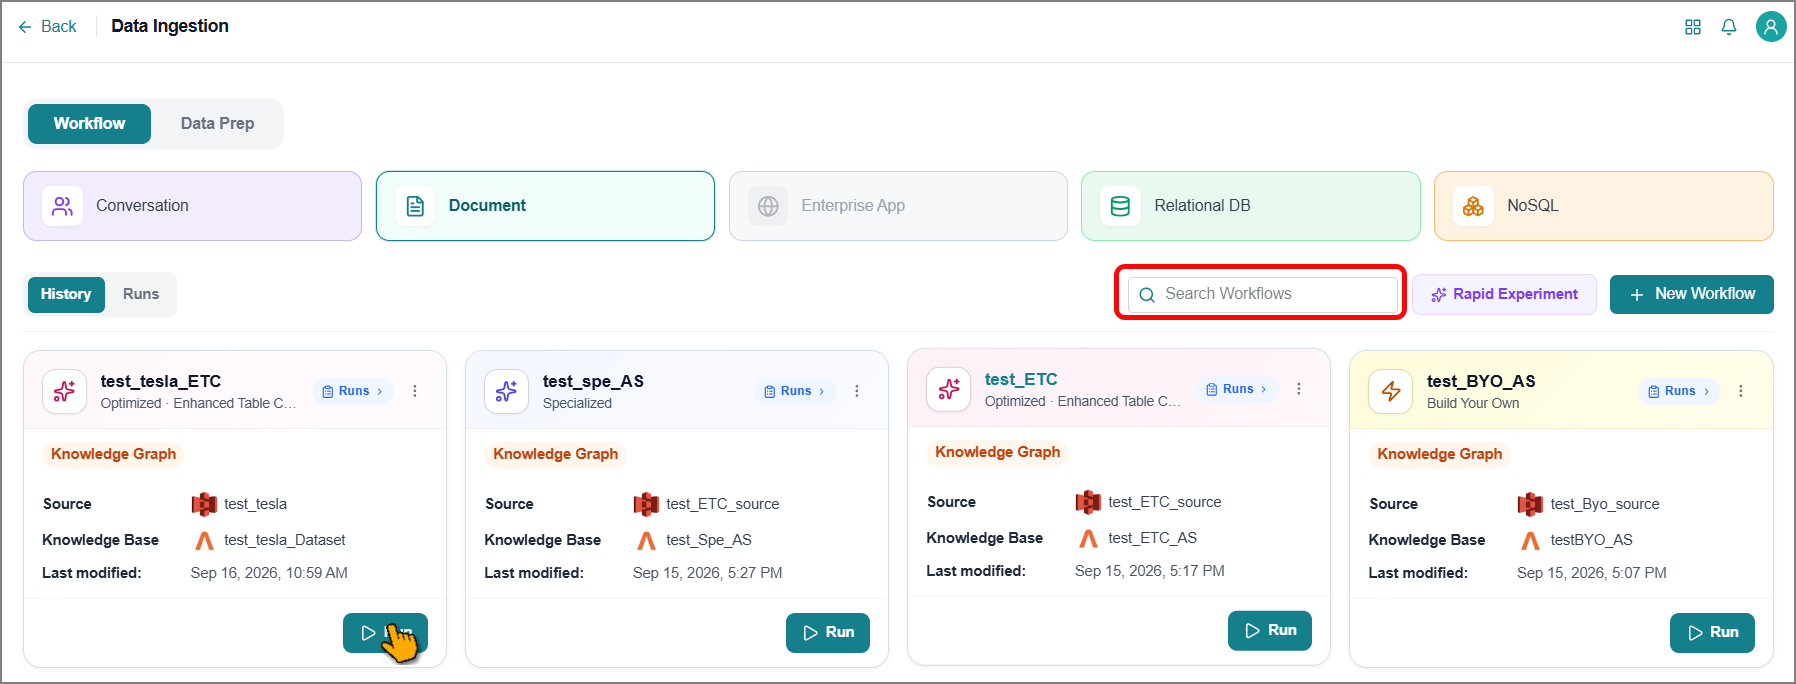
Task: Create a New Workflow
Action: 1692,294
